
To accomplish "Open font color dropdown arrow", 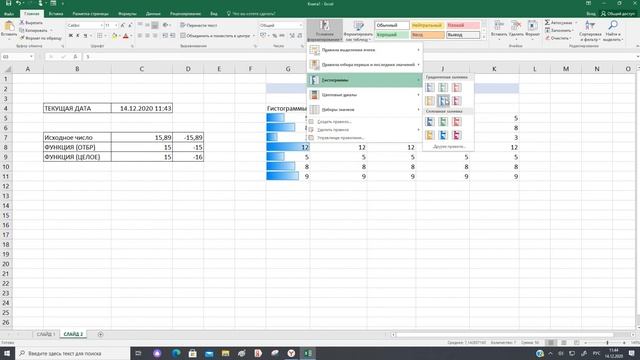I will tap(131, 36).
